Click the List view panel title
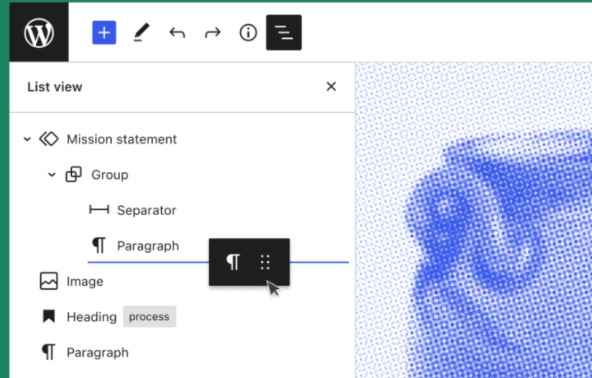Screen dimensions: 592x378 pyautogui.click(x=55, y=87)
